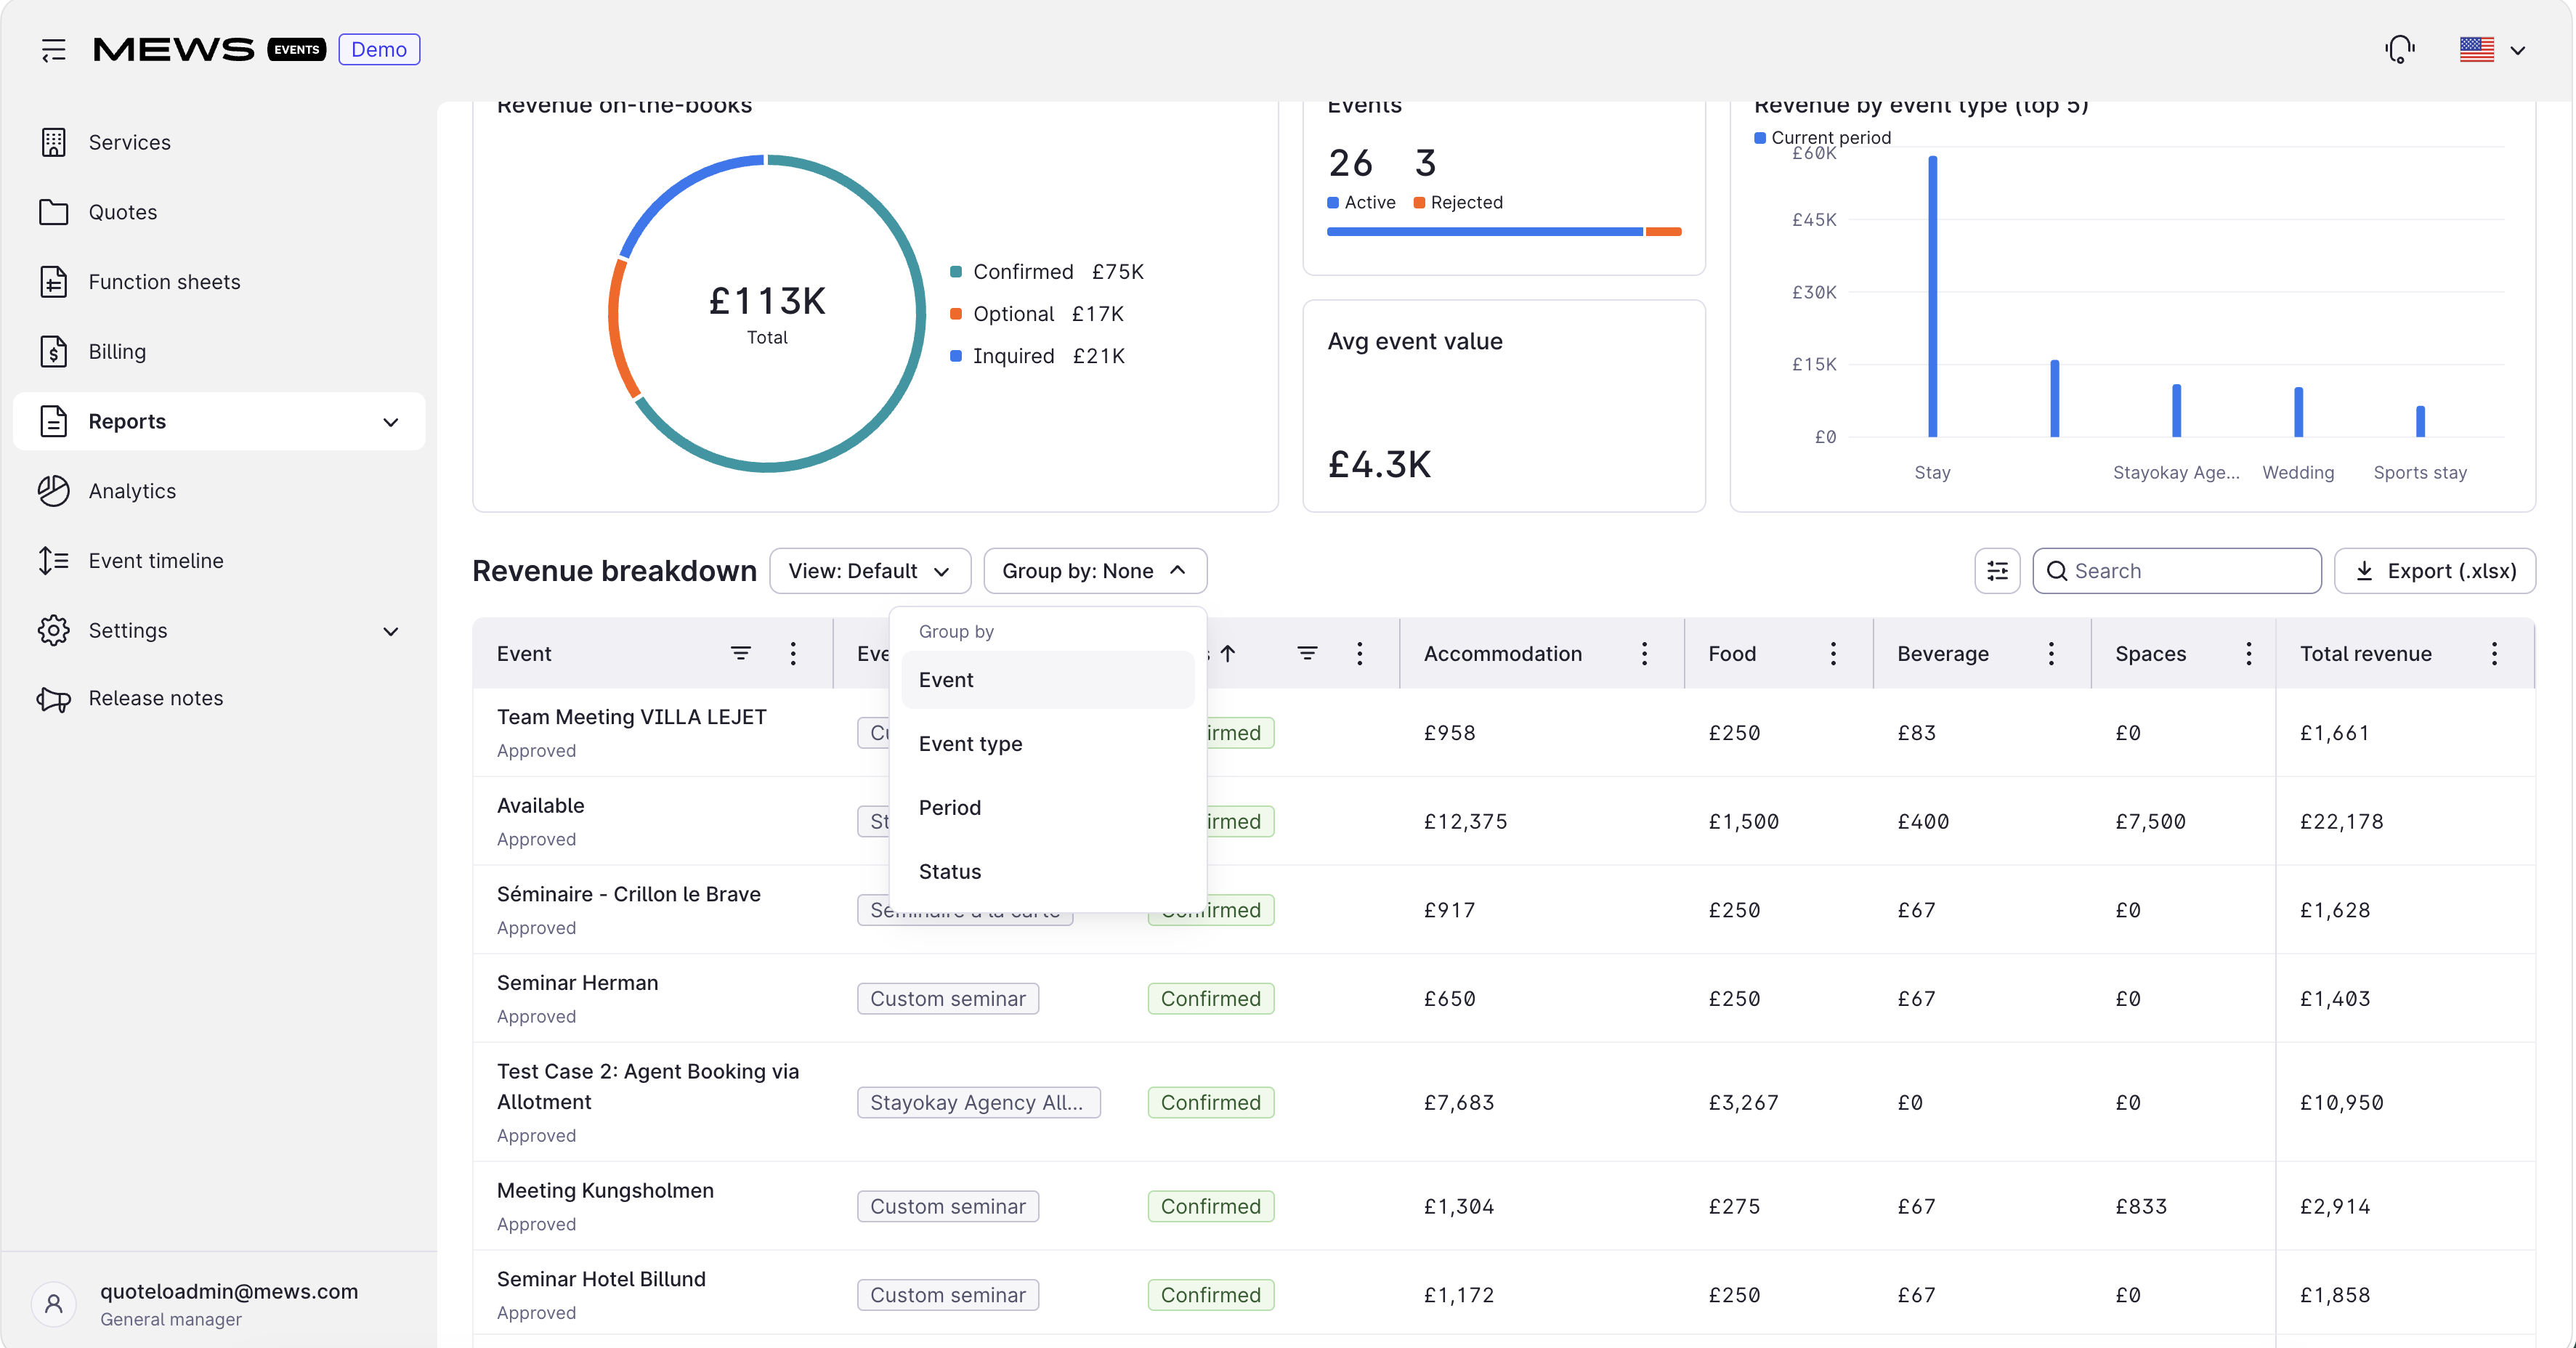Open the Accommodation column options menu

click(x=1644, y=653)
